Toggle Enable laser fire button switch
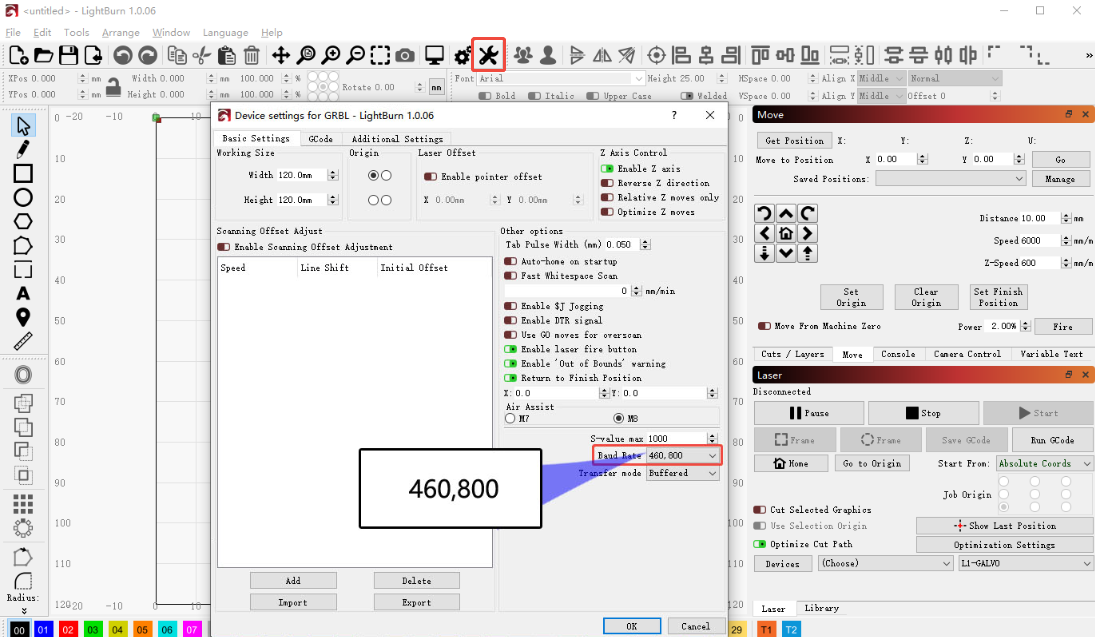The width and height of the screenshot is (1095, 637). (x=510, y=349)
